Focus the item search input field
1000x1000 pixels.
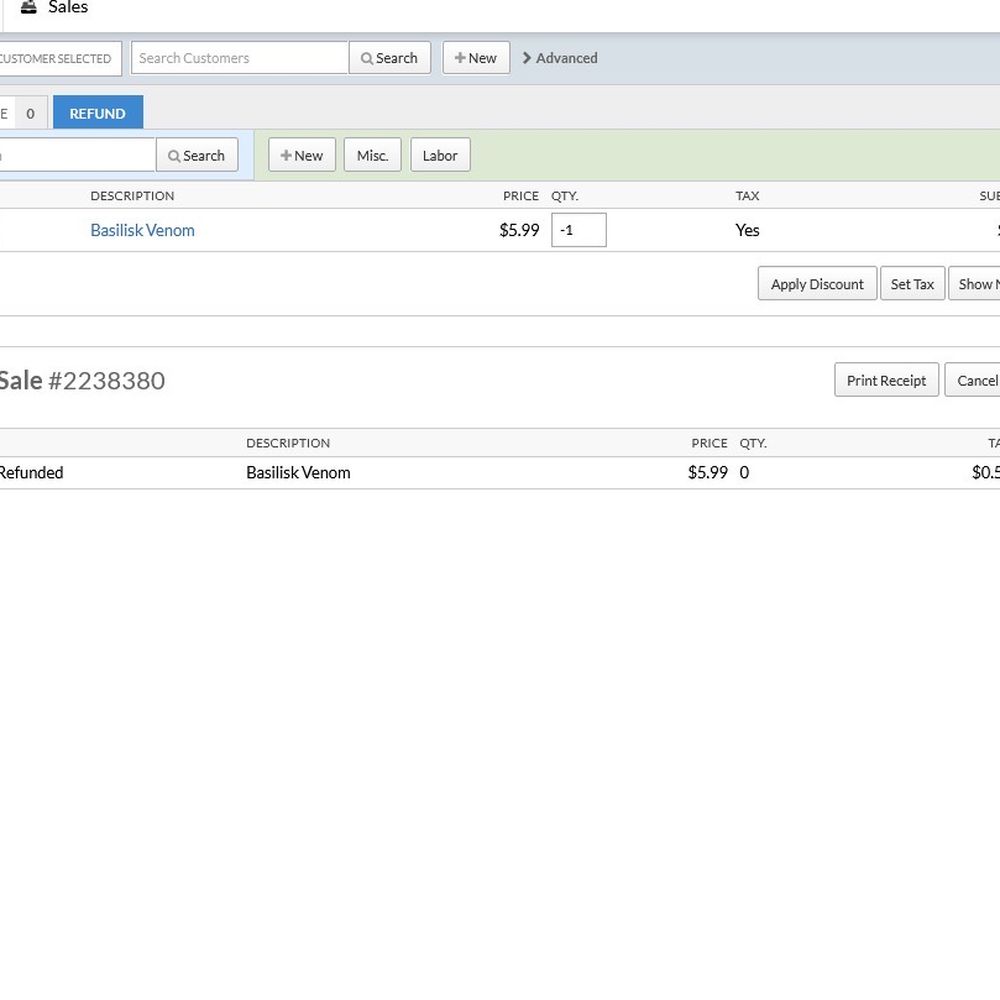[x=77, y=155]
